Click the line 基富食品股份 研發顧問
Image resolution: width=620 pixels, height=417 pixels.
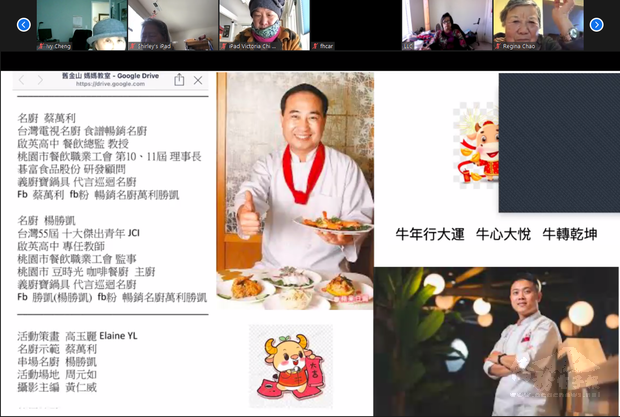pyautogui.click(x=72, y=169)
